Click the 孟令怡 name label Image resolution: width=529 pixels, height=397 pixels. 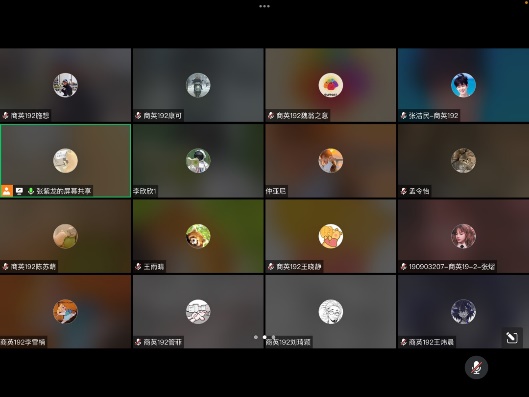click(x=419, y=191)
